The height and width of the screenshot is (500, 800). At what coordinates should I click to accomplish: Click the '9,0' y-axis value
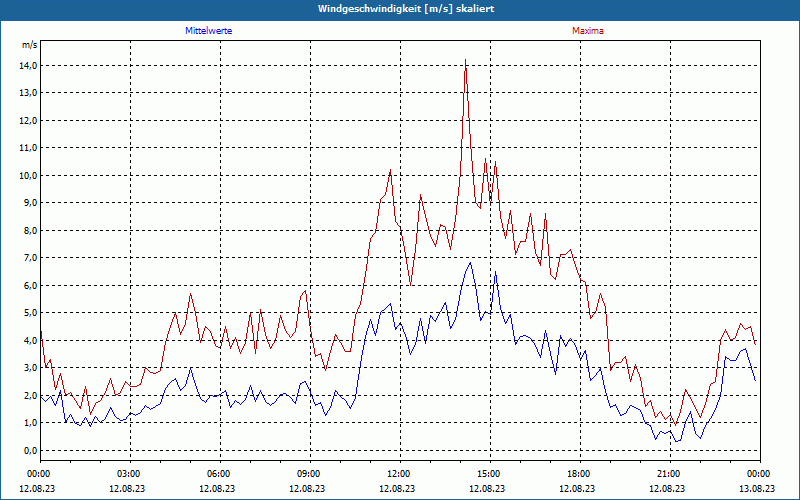[29, 203]
